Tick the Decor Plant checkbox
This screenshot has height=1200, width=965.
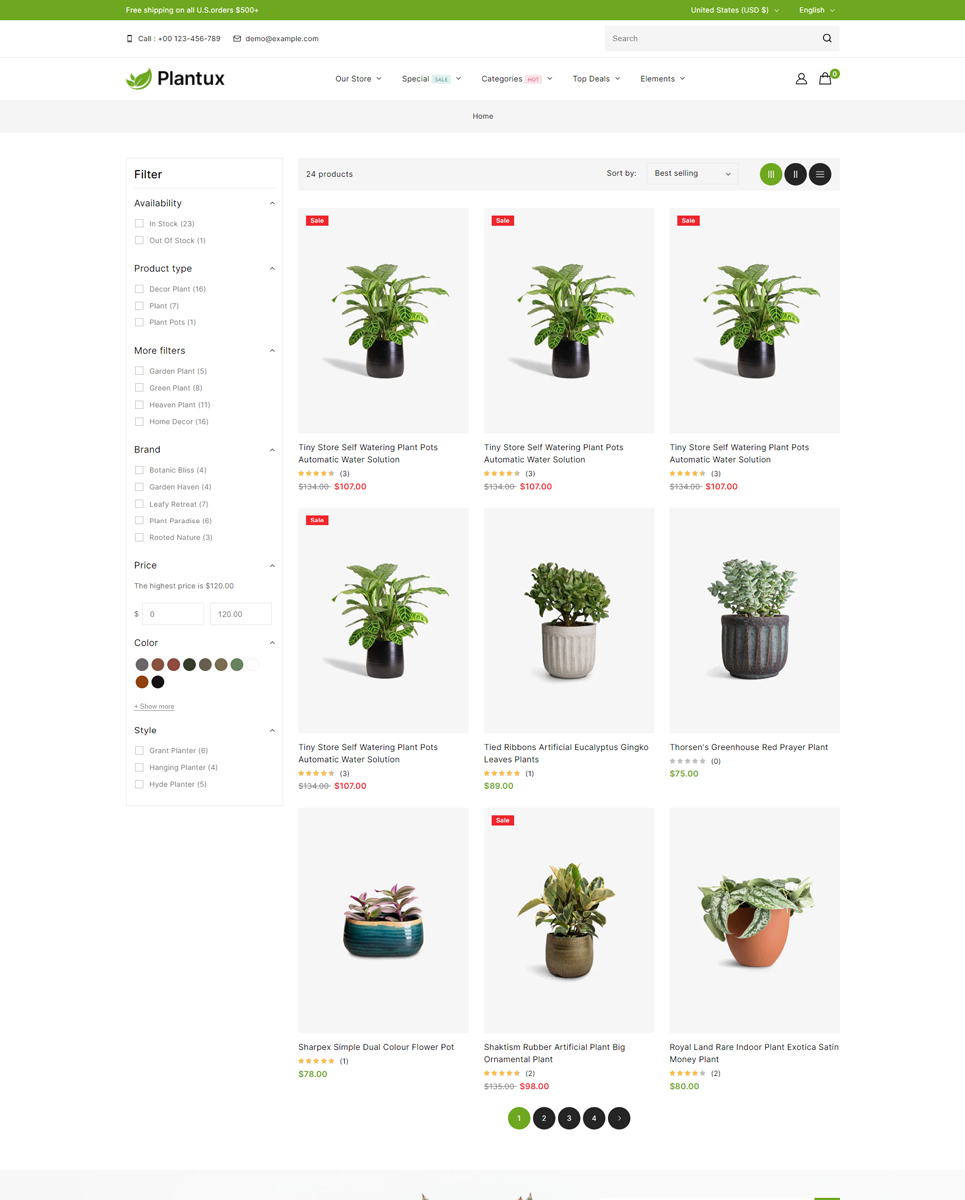pyautogui.click(x=139, y=289)
